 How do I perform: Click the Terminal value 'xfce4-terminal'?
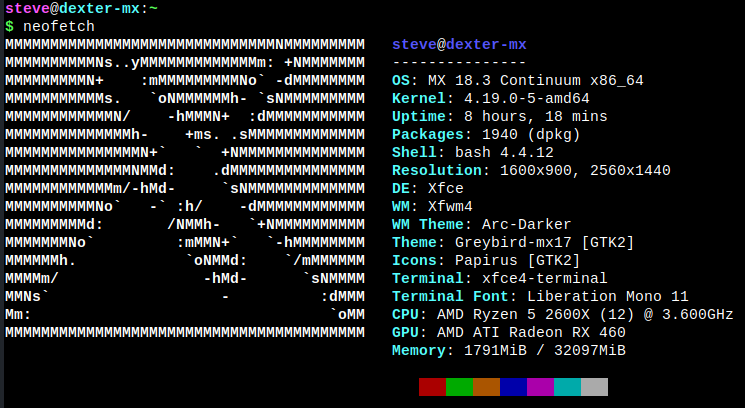(x=545, y=278)
